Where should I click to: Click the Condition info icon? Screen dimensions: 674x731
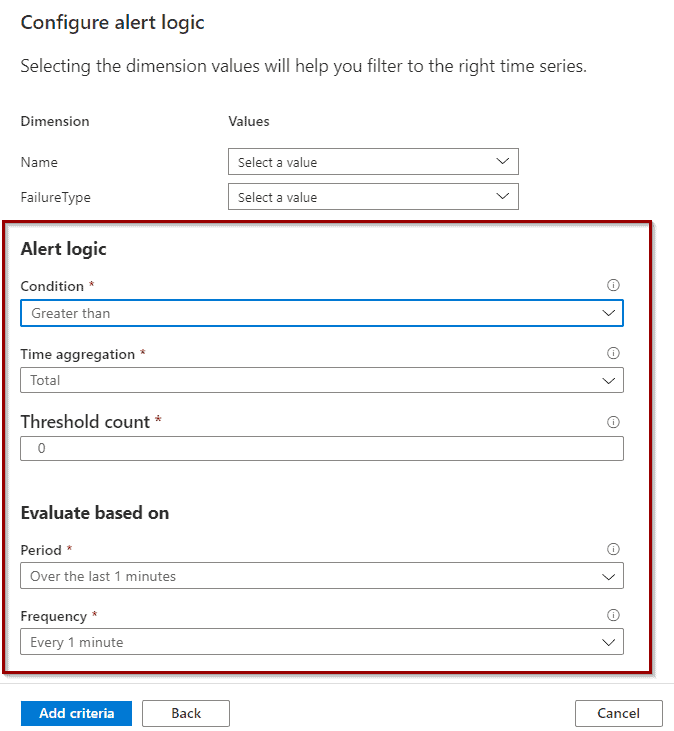point(613,285)
